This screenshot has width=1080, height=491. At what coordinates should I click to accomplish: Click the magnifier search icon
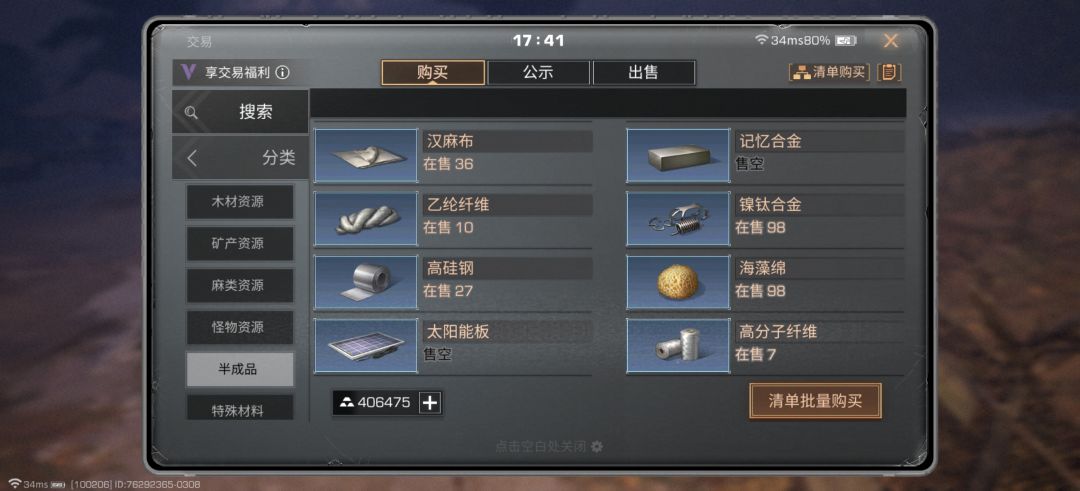(191, 113)
